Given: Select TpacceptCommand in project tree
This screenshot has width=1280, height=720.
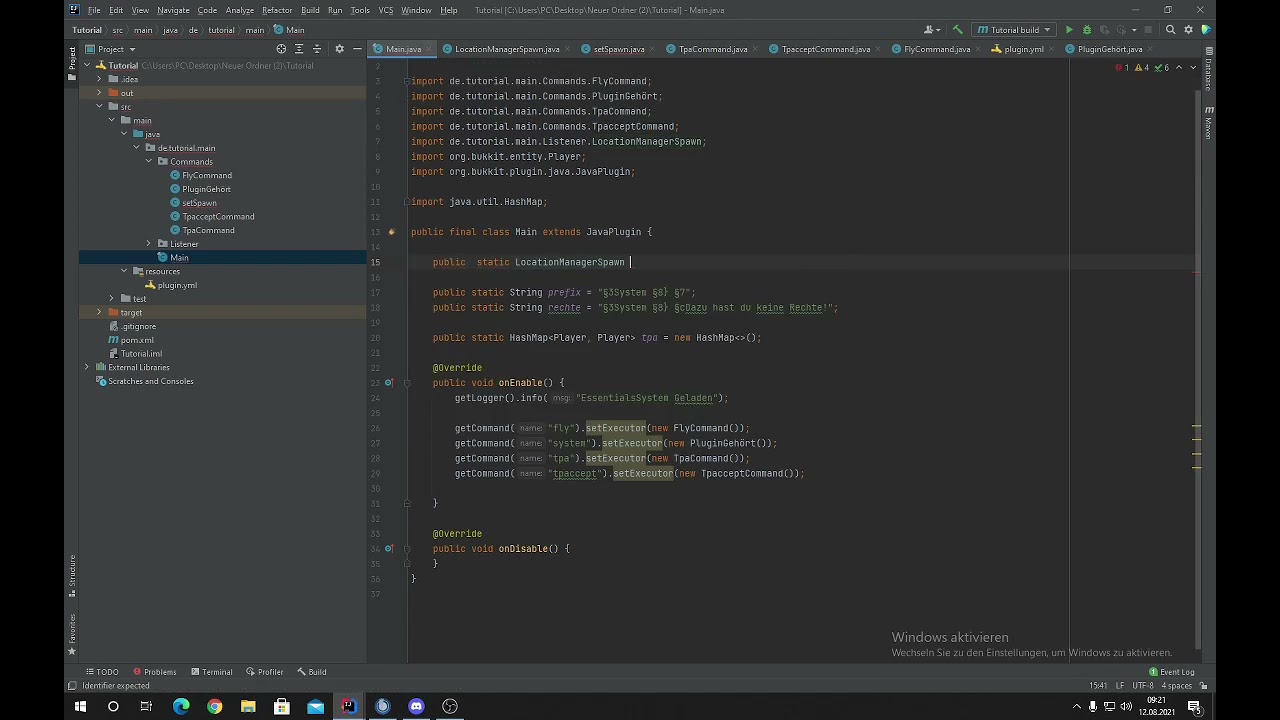Looking at the screenshot, I should [x=218, y=216].
